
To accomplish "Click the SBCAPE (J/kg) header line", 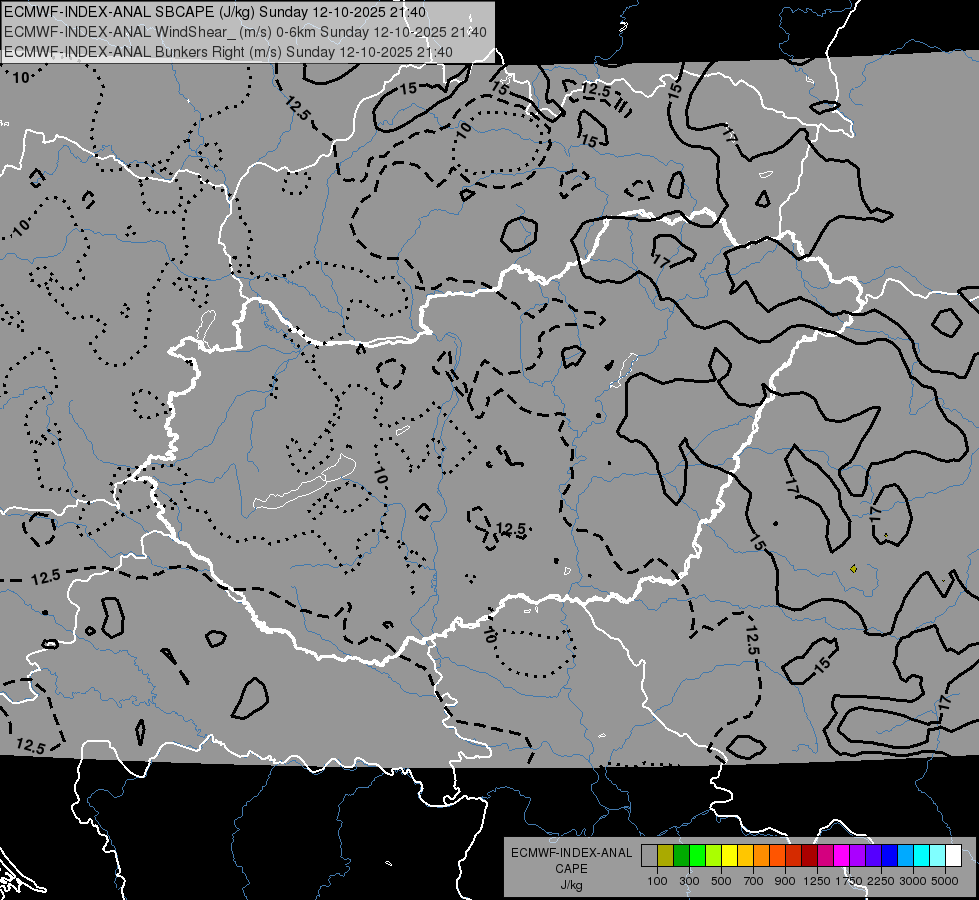I will coord(215,12).
